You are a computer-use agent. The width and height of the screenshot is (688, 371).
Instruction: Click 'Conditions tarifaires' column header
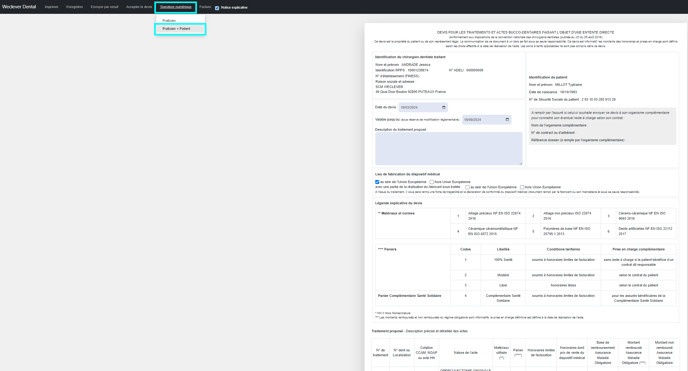click(x=563, y=250)
